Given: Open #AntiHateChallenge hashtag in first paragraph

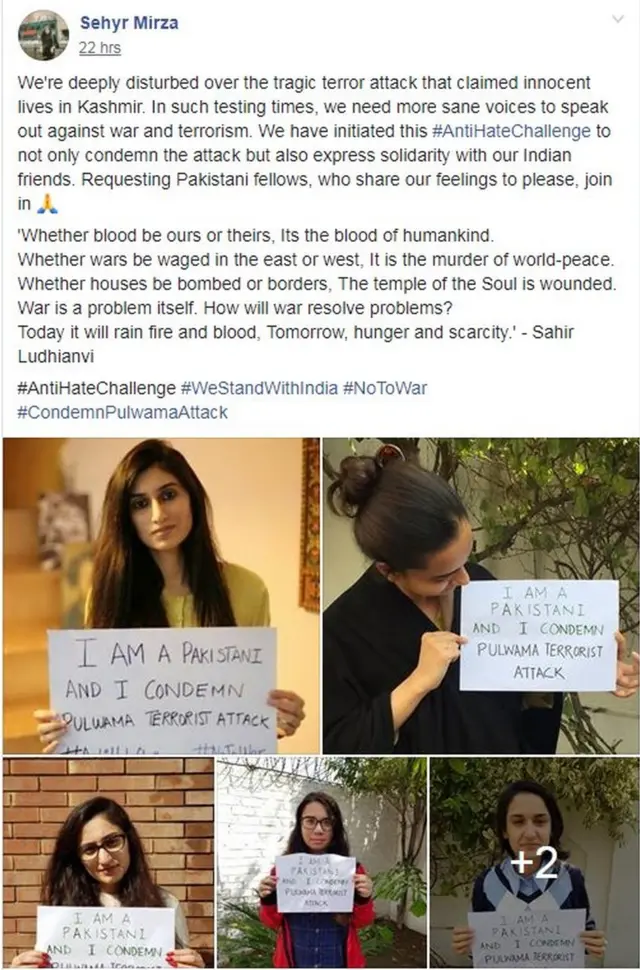Looking at the screenshot, I should pyautogui.click(x=511, y=131).
